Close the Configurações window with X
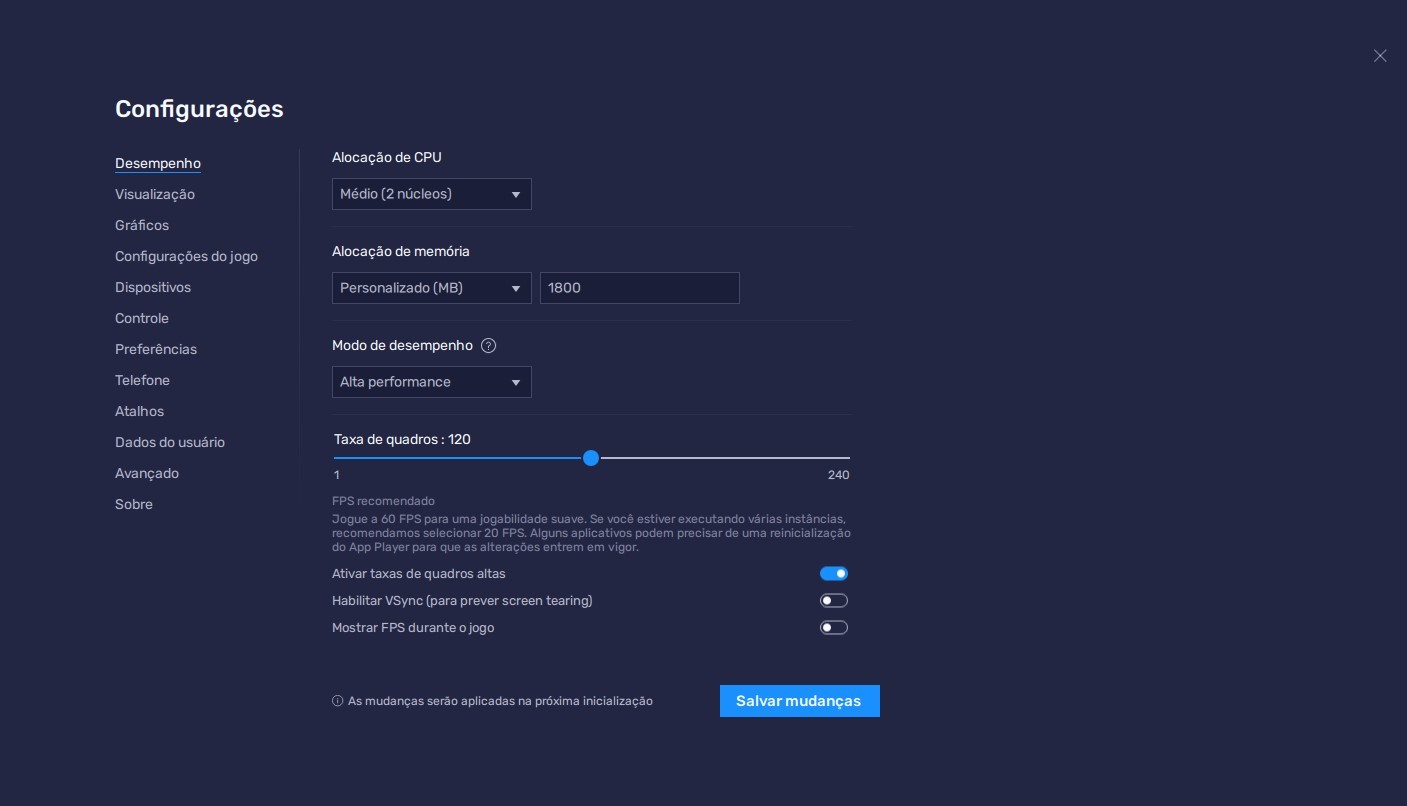 (x=1380, y=56)
